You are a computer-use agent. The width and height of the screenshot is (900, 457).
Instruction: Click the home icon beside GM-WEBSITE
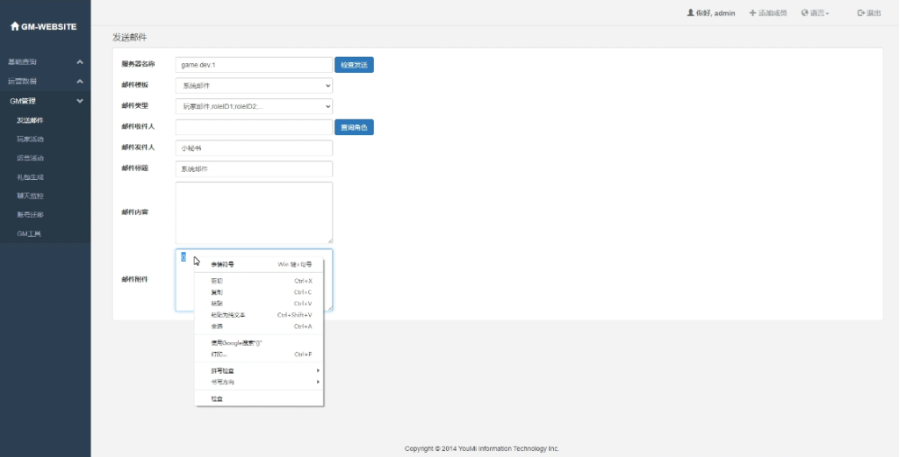pos(15,27)
